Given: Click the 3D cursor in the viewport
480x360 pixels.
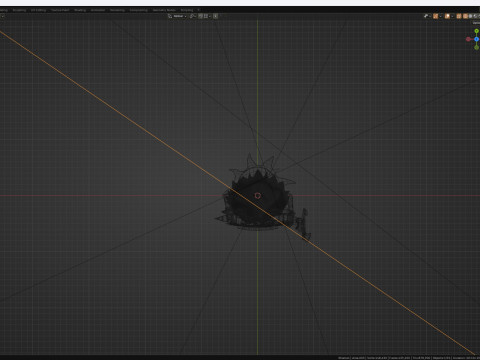Looking at the screenshot, I should click(257, 196).
